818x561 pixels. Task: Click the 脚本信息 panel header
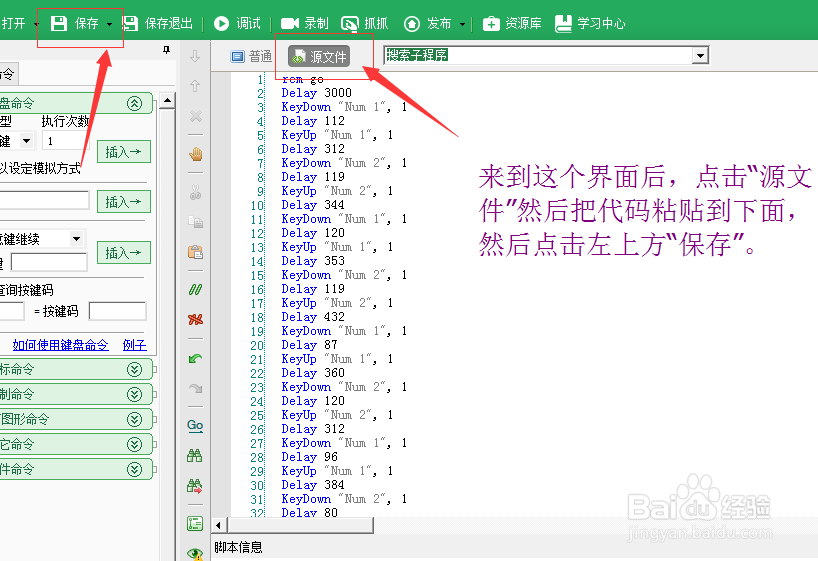238,547
